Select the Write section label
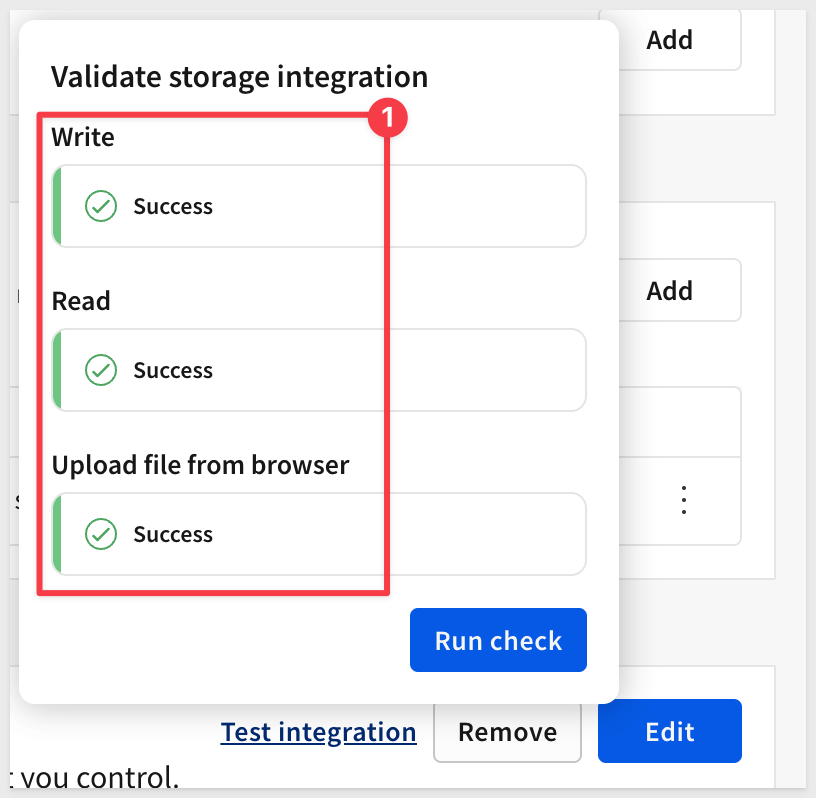Screen dimensions: 816x798 (83, 137)
